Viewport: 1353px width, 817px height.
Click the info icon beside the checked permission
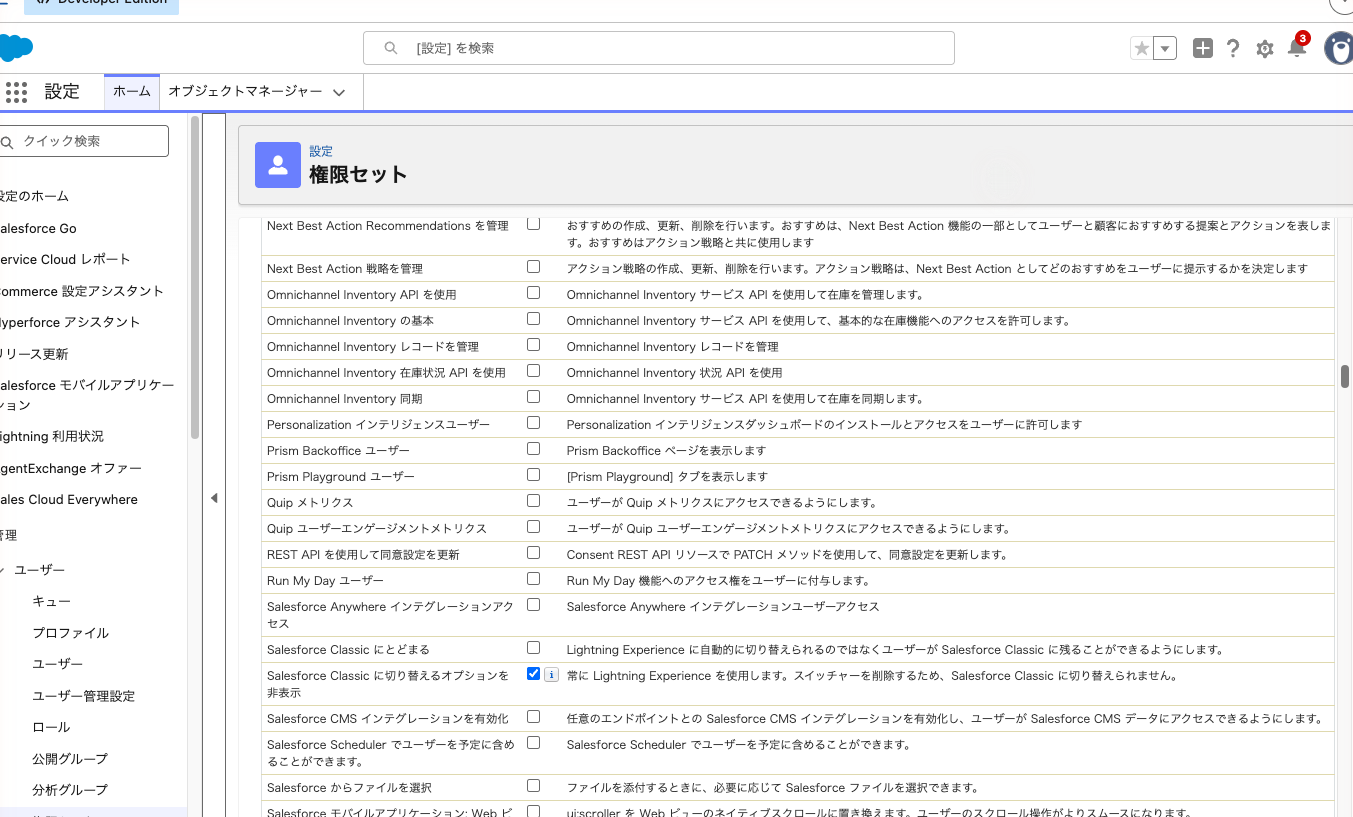pos(551,675)
